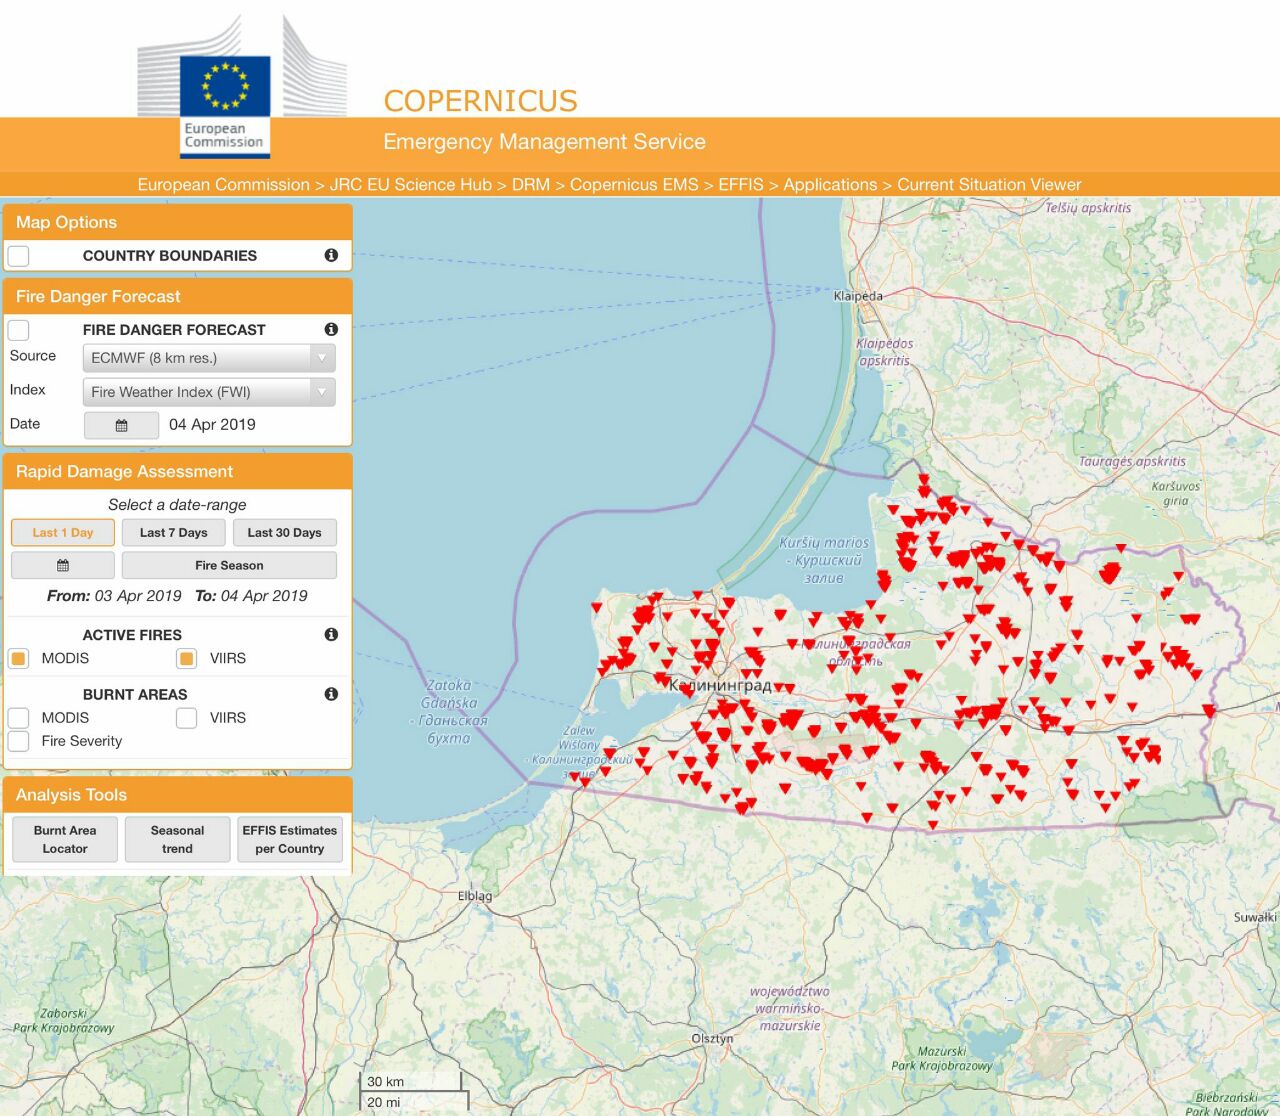Open the Burnt Area Locator tool

click(65, 839)
